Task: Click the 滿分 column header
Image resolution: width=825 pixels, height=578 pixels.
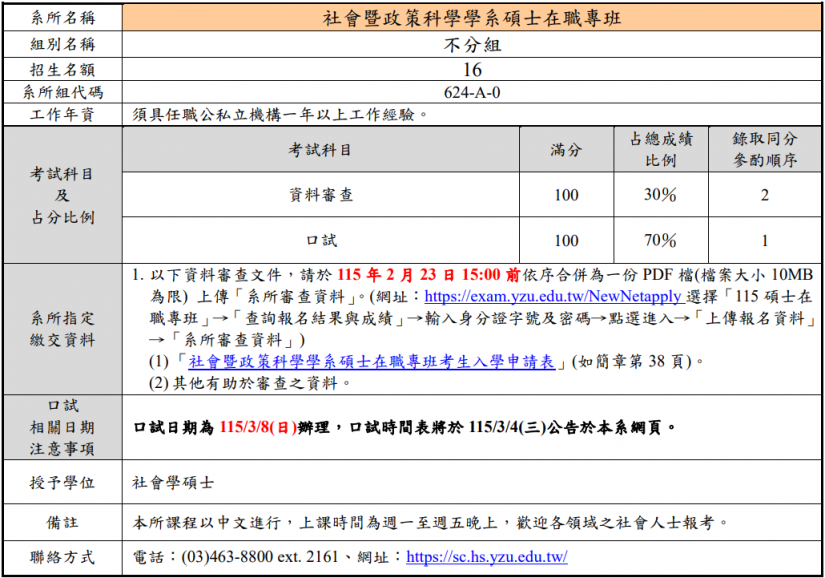Action: click(566, 150)
